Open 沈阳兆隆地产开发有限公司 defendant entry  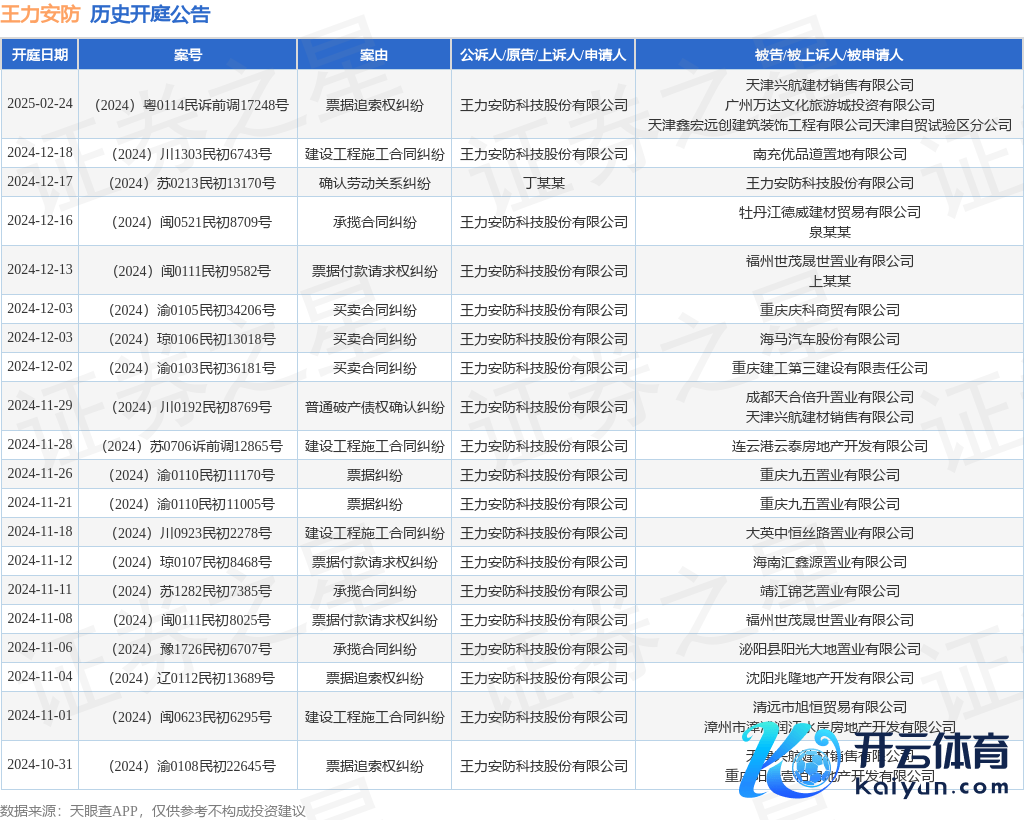pos(829,678)
